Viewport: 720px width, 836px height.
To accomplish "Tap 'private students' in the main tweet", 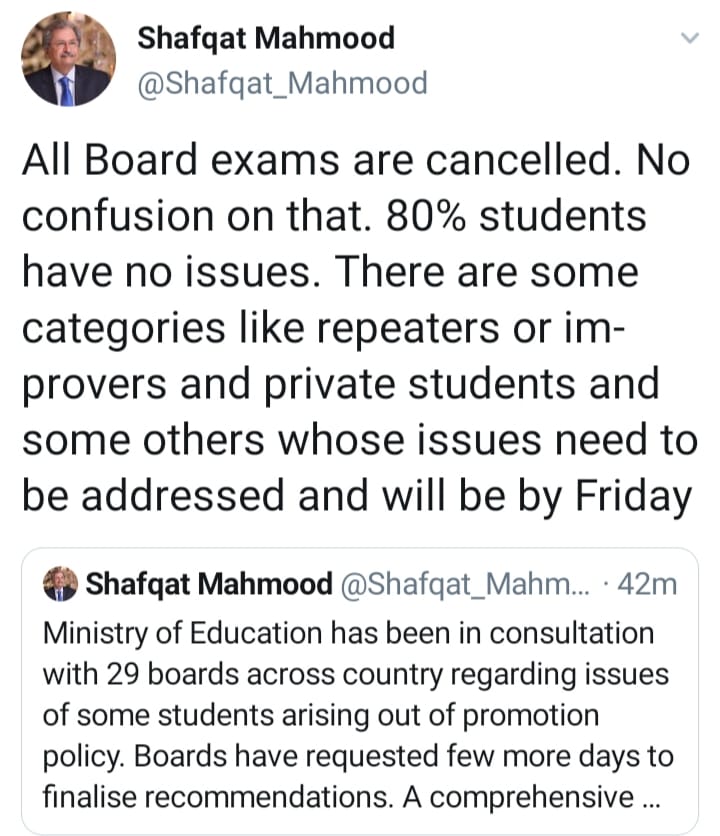I will click(419, 385).
